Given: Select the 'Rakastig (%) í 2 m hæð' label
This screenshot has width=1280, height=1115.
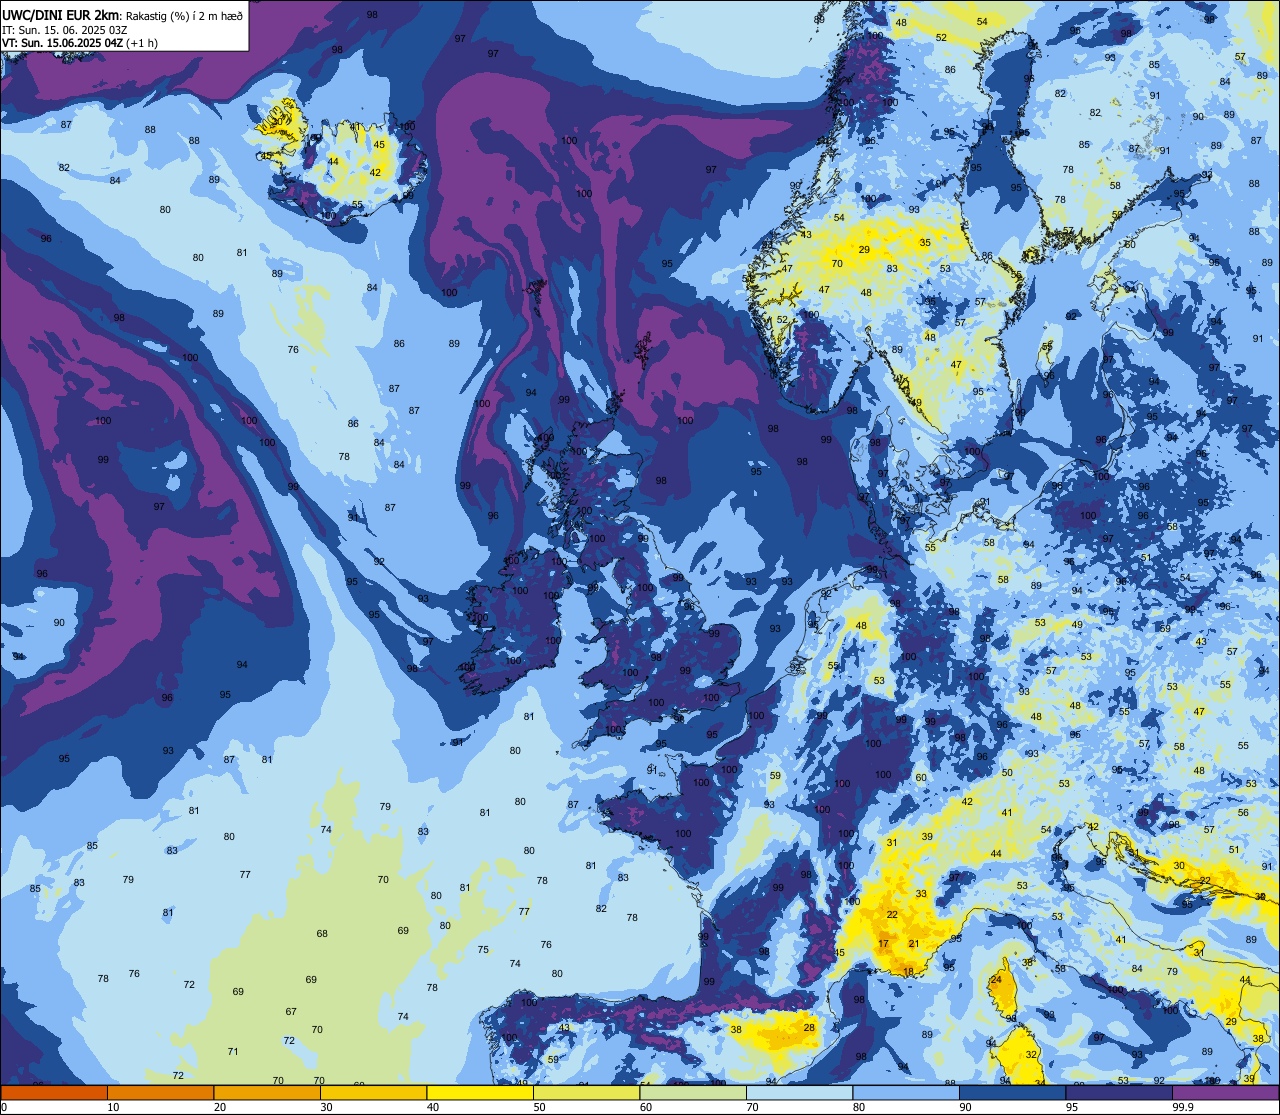Looking at the screenshot, I should coord(184,15).
